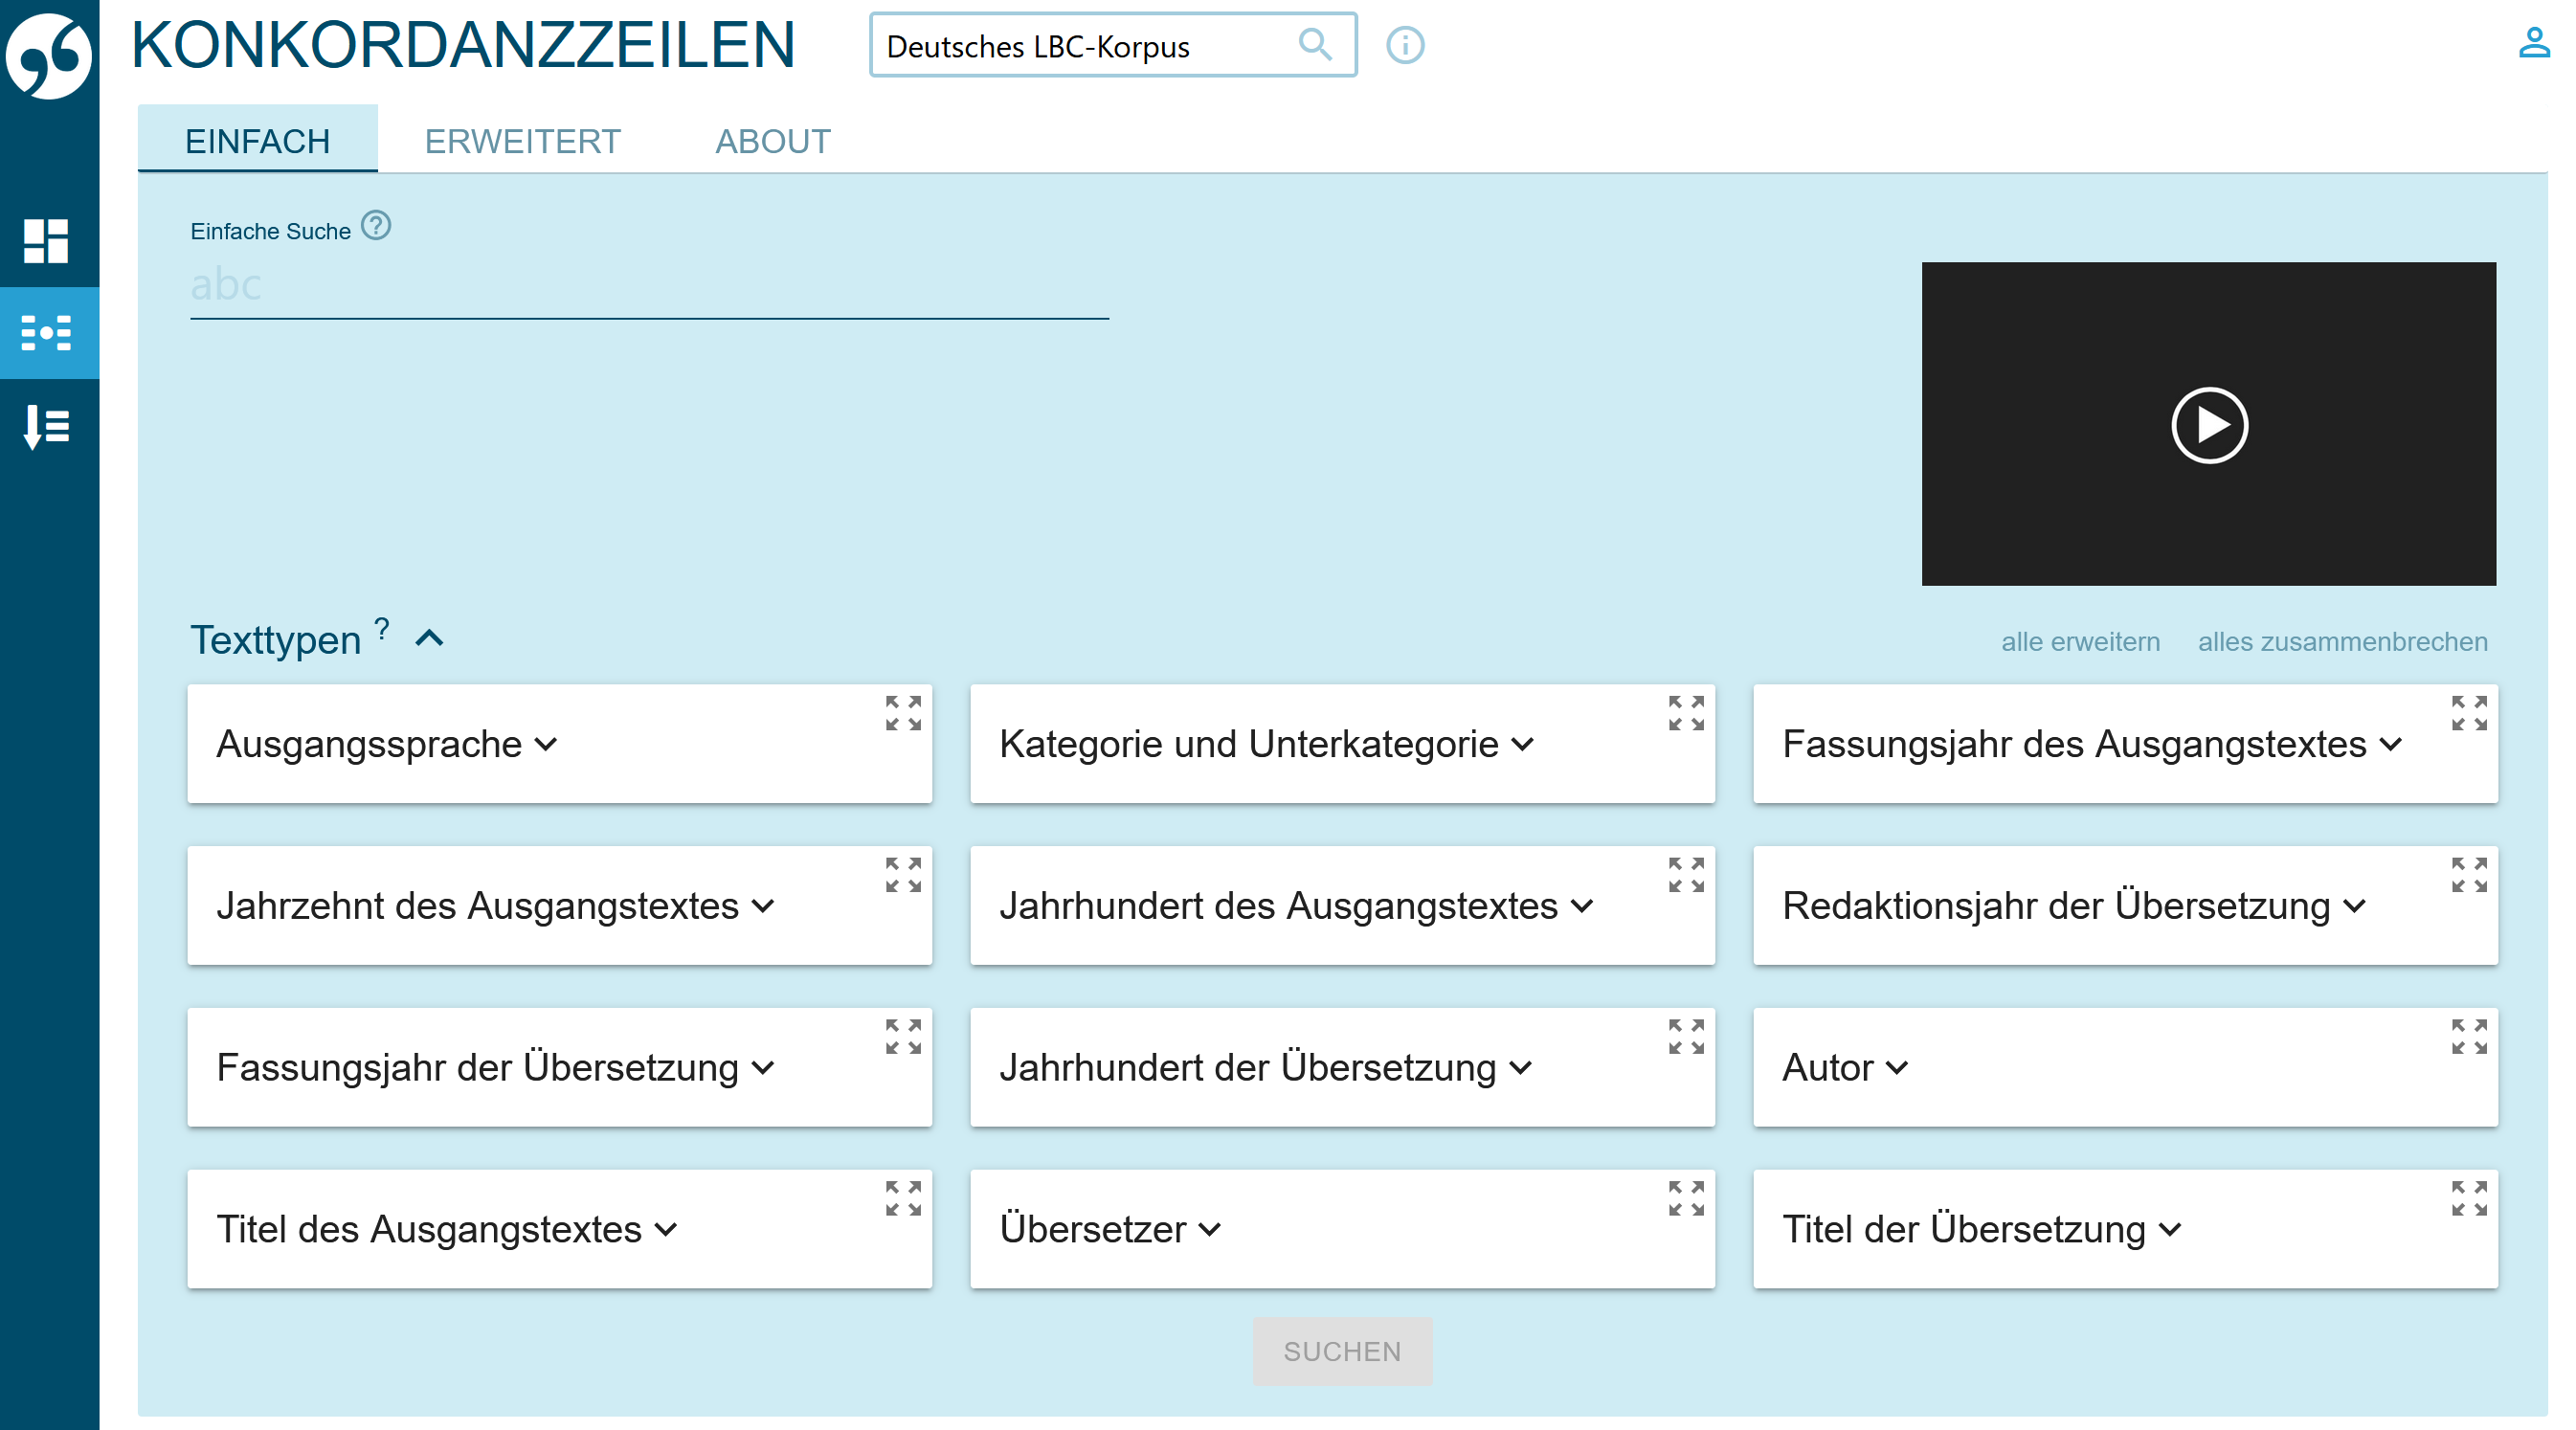The height and width of the screenshot is (1430, 2576).
Task: Maximize the Redaktionsjahr der Übersetzung card
Action: [x=2469, y=875]
